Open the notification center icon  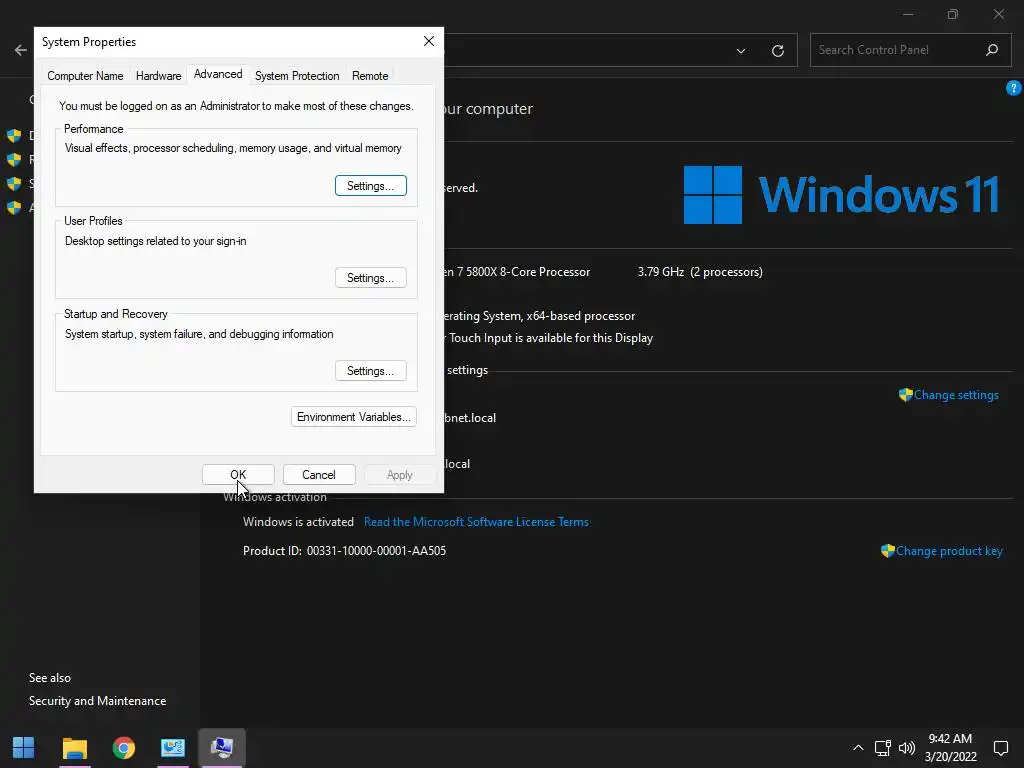click(1000, 748)
